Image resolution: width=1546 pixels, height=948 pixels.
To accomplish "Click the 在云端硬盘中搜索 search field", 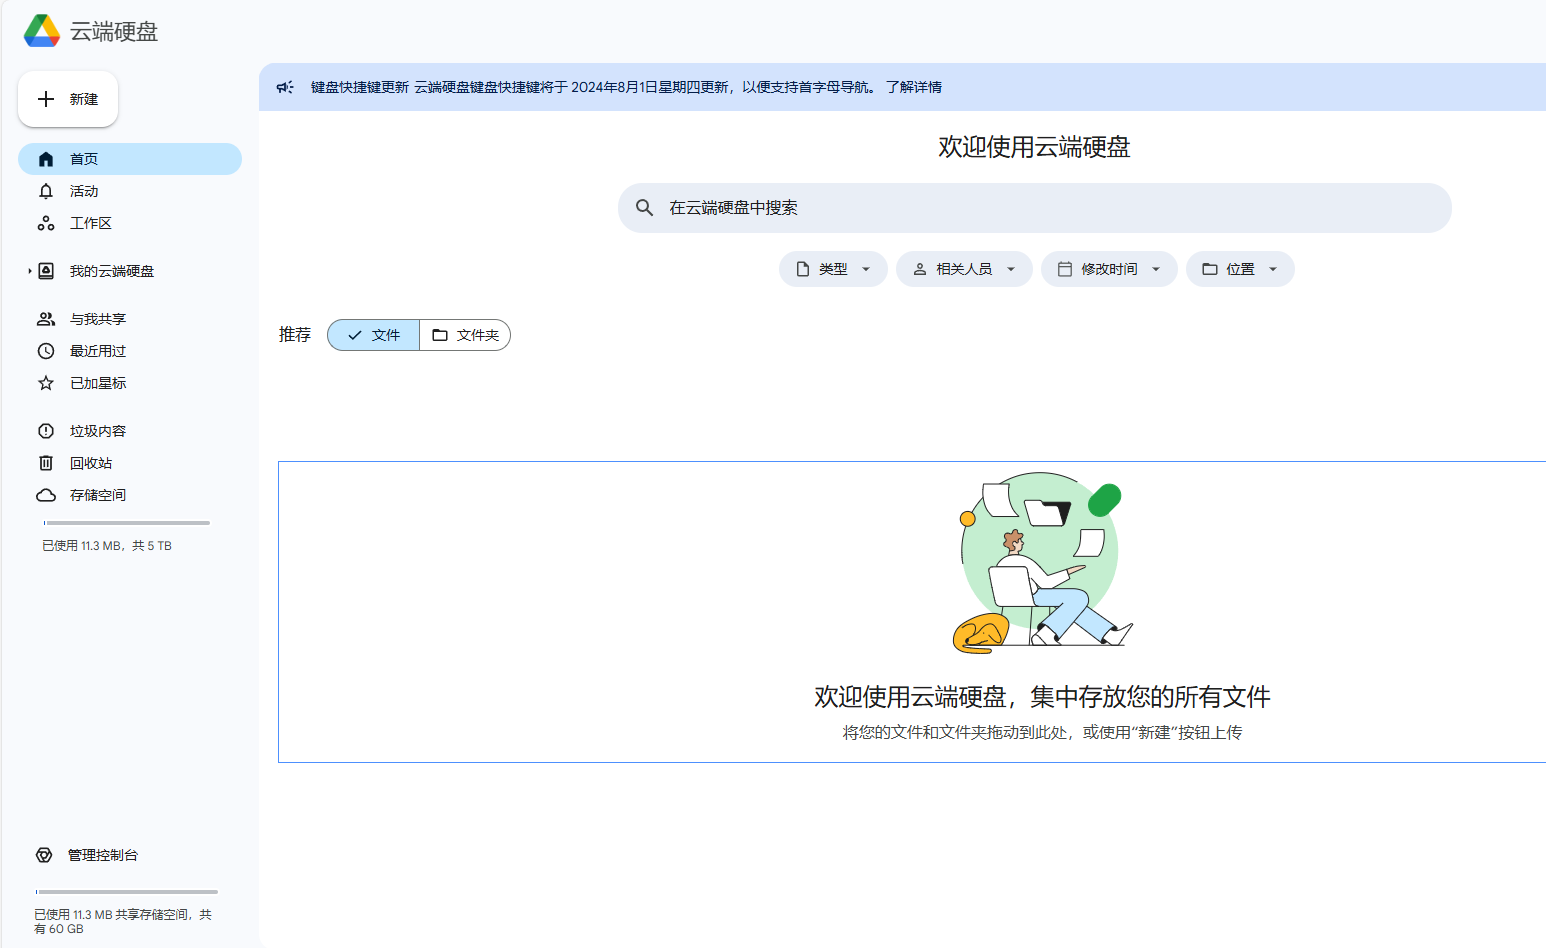I will point(1035,208).
